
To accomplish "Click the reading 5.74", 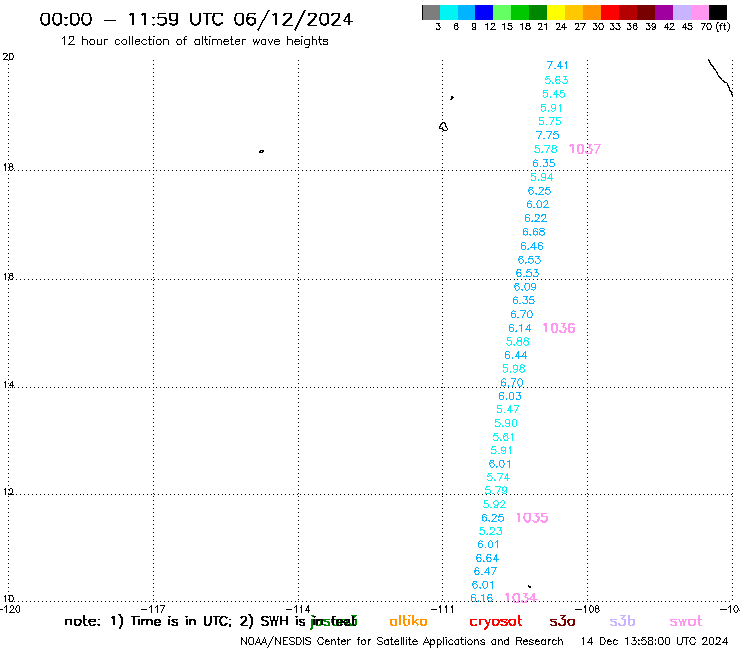I will 498,477.
